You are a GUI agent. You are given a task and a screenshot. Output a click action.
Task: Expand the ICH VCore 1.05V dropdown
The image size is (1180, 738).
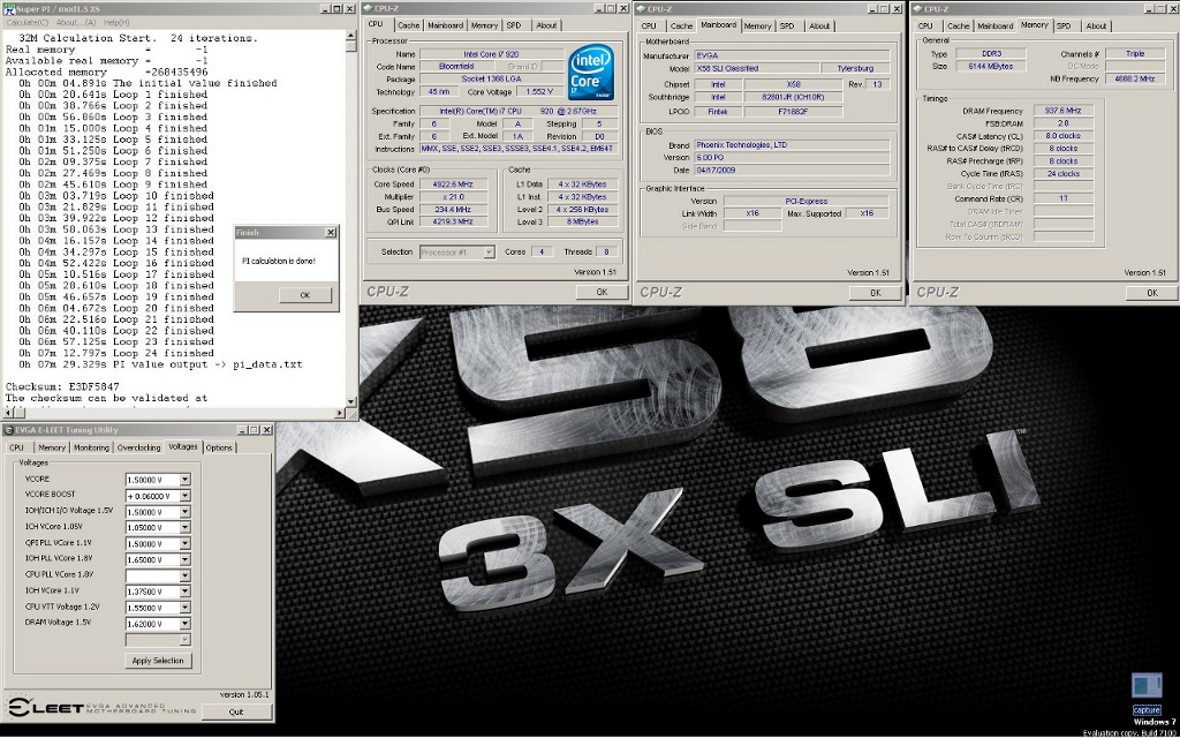click(x=185, y=527)
